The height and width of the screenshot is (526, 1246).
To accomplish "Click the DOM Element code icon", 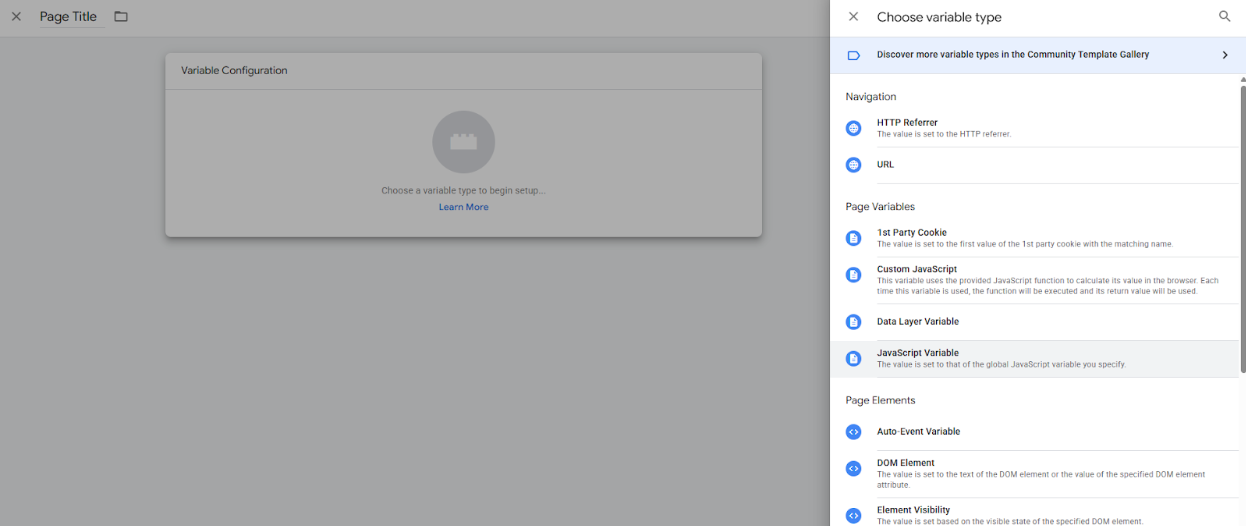I will (x=853, y=469).
